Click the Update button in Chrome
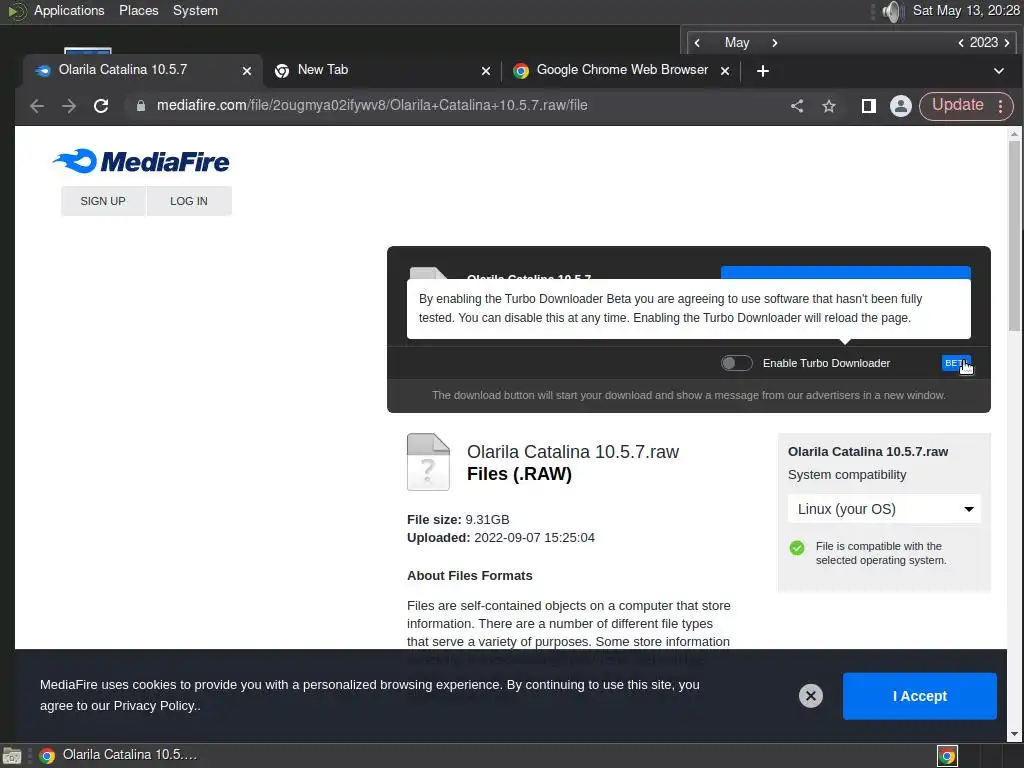Viewport: 1024px width, 768px height. [957, 105]
